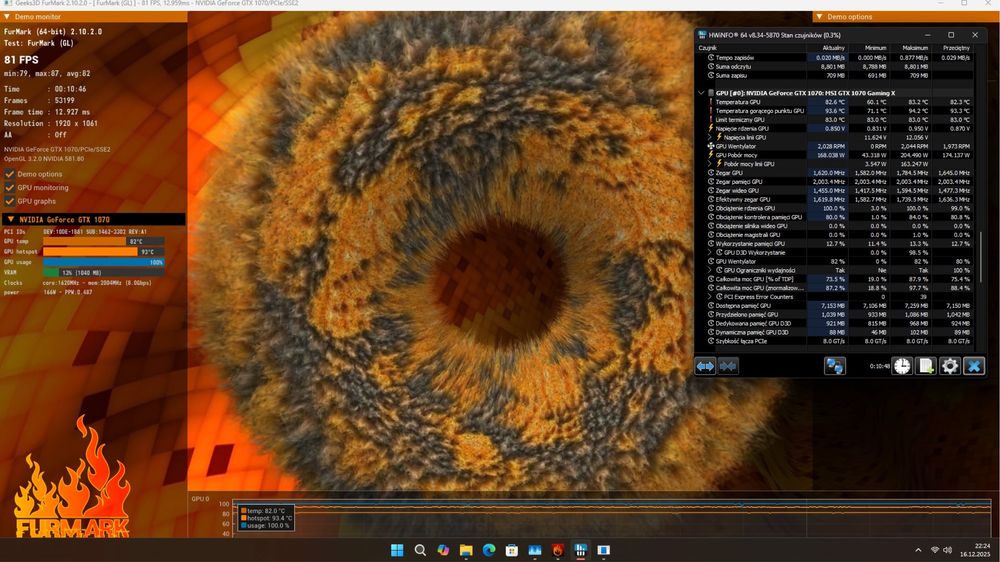Uncheck the GPU graphs checkbox
The image size is (1000, 562).
click(x=10, y=201)
